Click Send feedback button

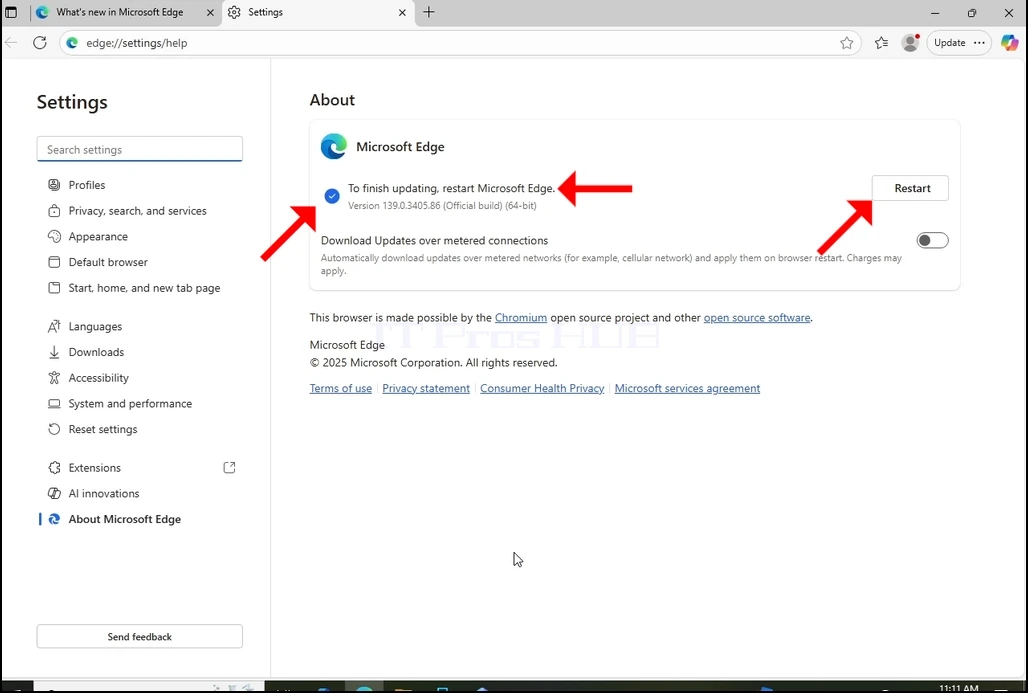tap(140, 636)
